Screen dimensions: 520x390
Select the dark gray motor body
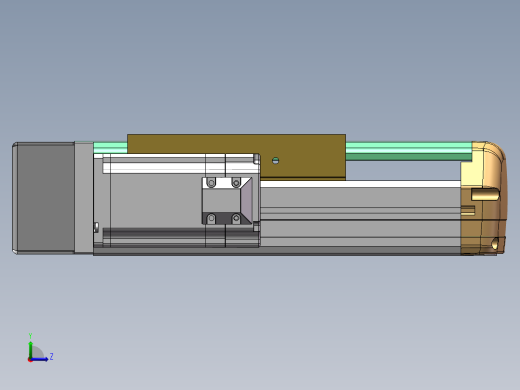[x=43, y=198]
